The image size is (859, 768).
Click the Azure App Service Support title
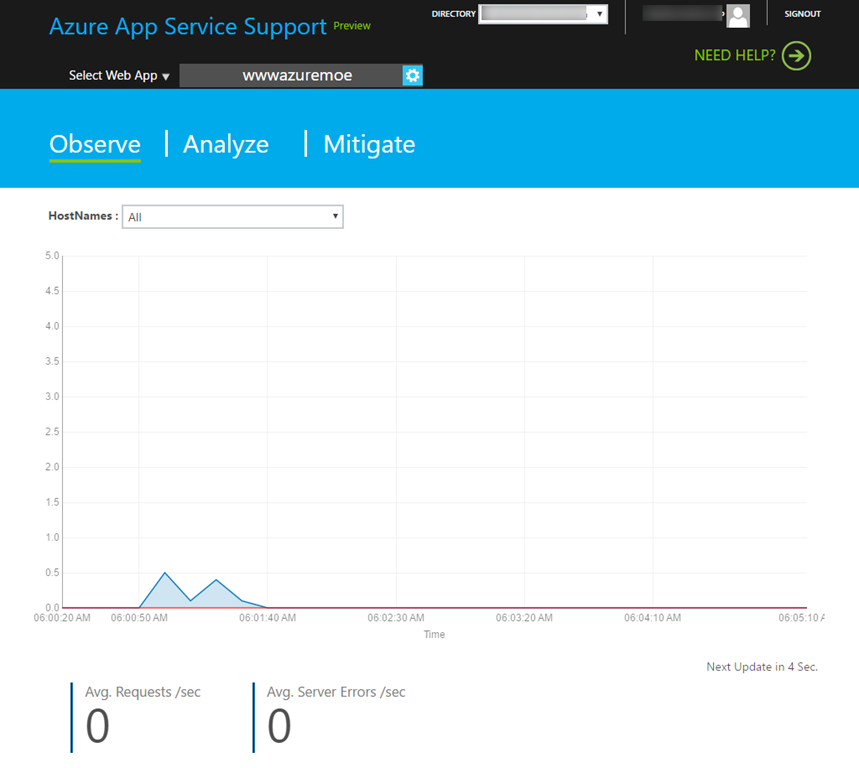188,26
